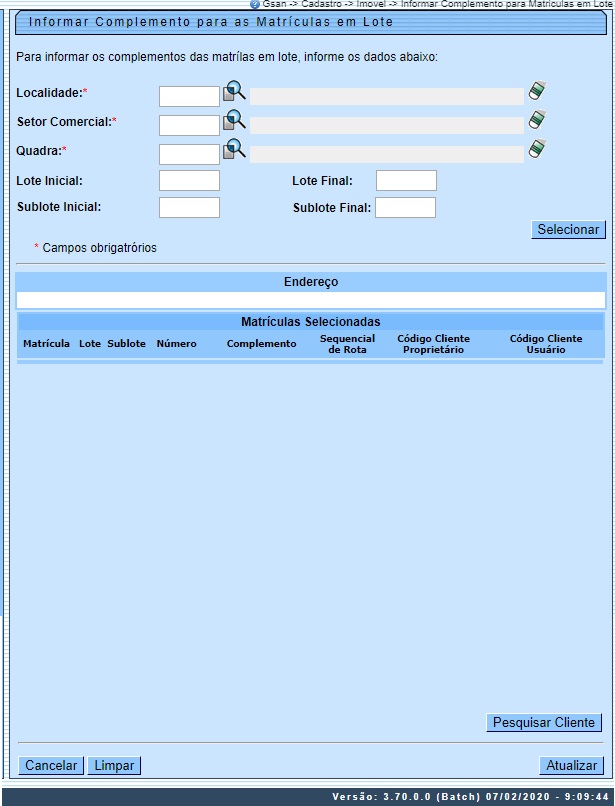Clear Quadra with the eraser icon
Image resolution: width=615 pixels, height=806 pixels.
tap(537, 150)
